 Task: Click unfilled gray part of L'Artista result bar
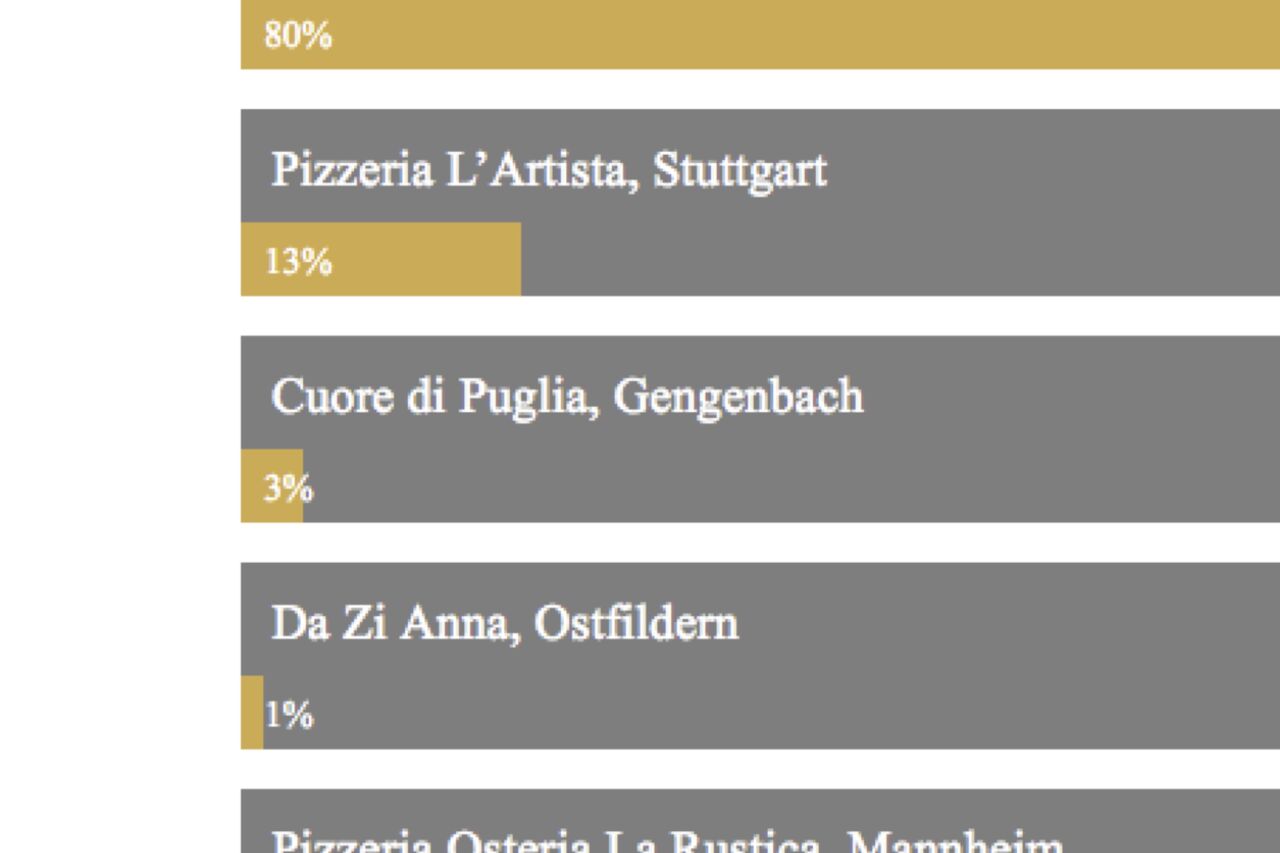(900, 260)
